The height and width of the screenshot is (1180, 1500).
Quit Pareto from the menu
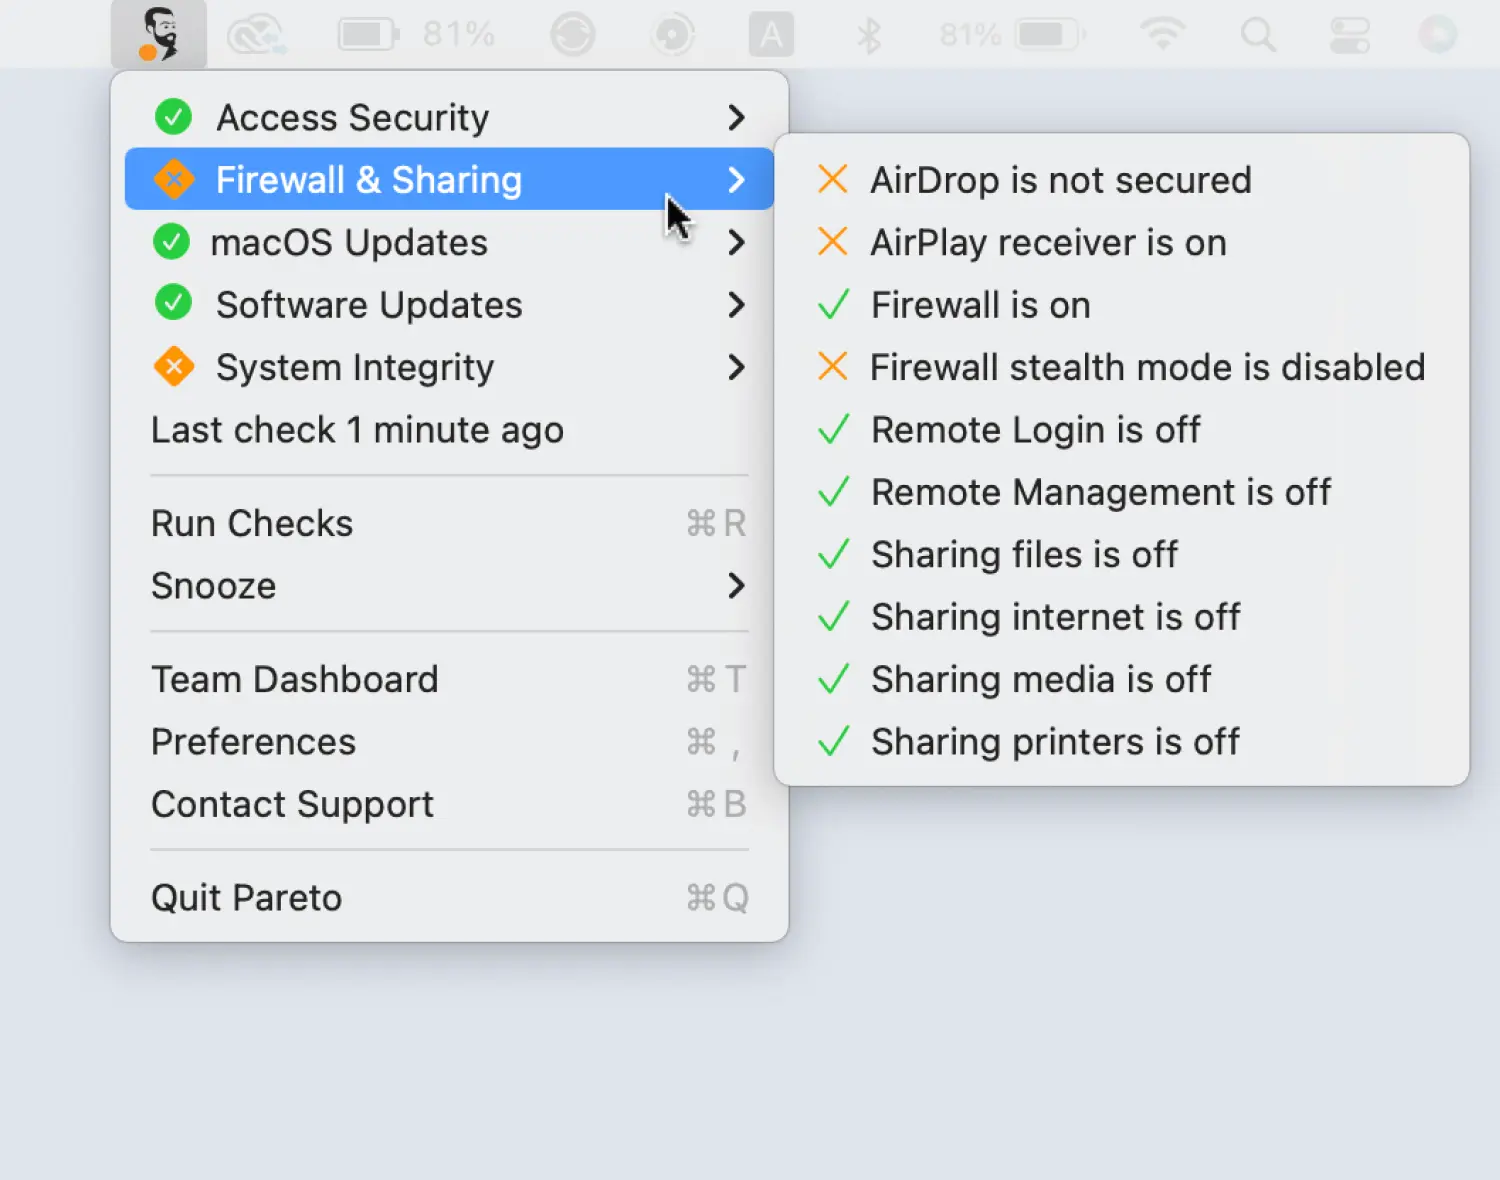(246, 897)
